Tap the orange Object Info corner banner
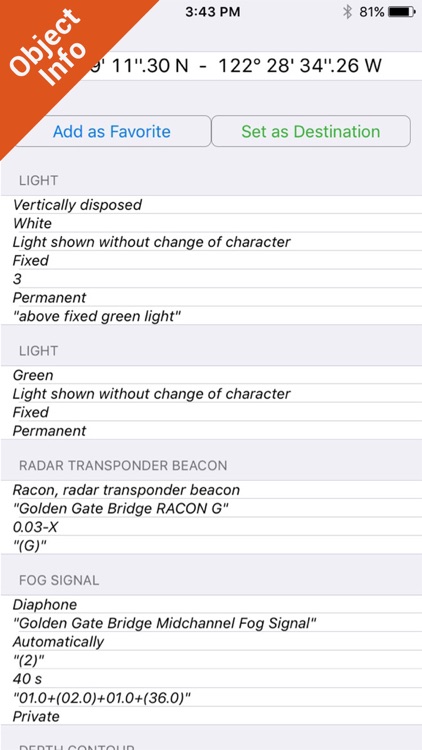 (x=53, y=53)
